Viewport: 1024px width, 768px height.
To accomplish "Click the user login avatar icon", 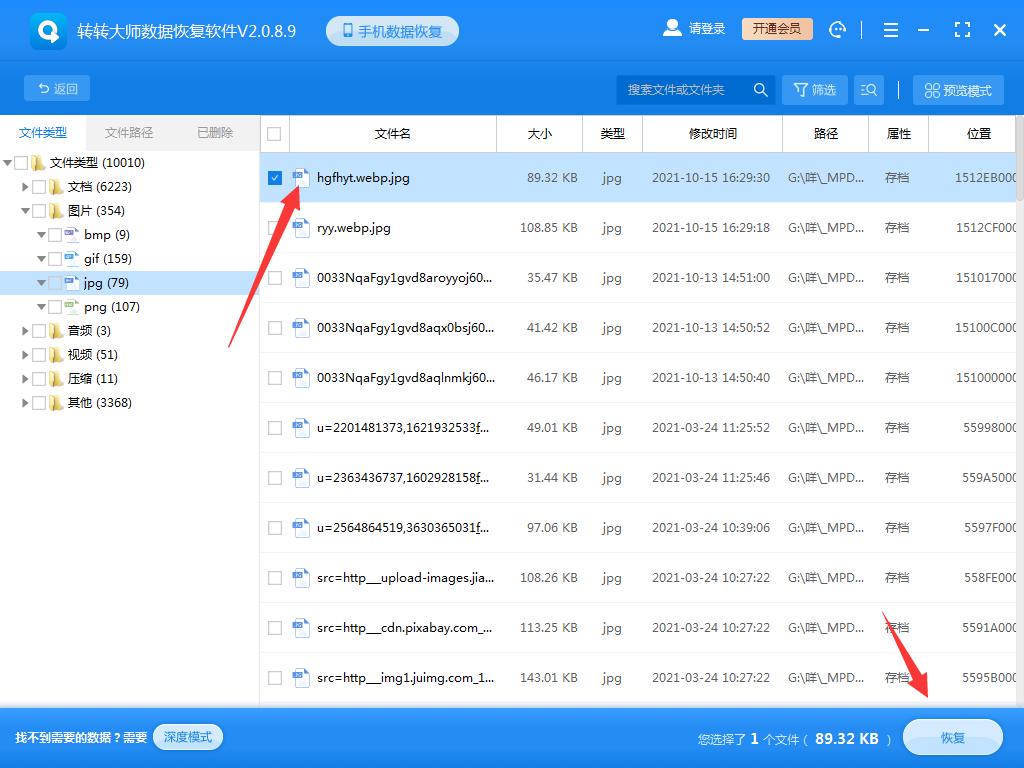I will coord(672,28).
